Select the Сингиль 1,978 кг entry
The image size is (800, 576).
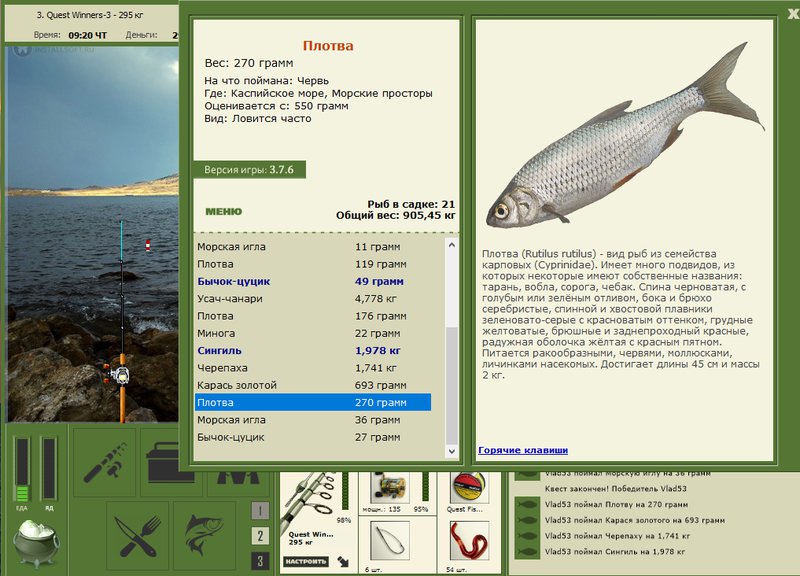(x=313, y=350)
